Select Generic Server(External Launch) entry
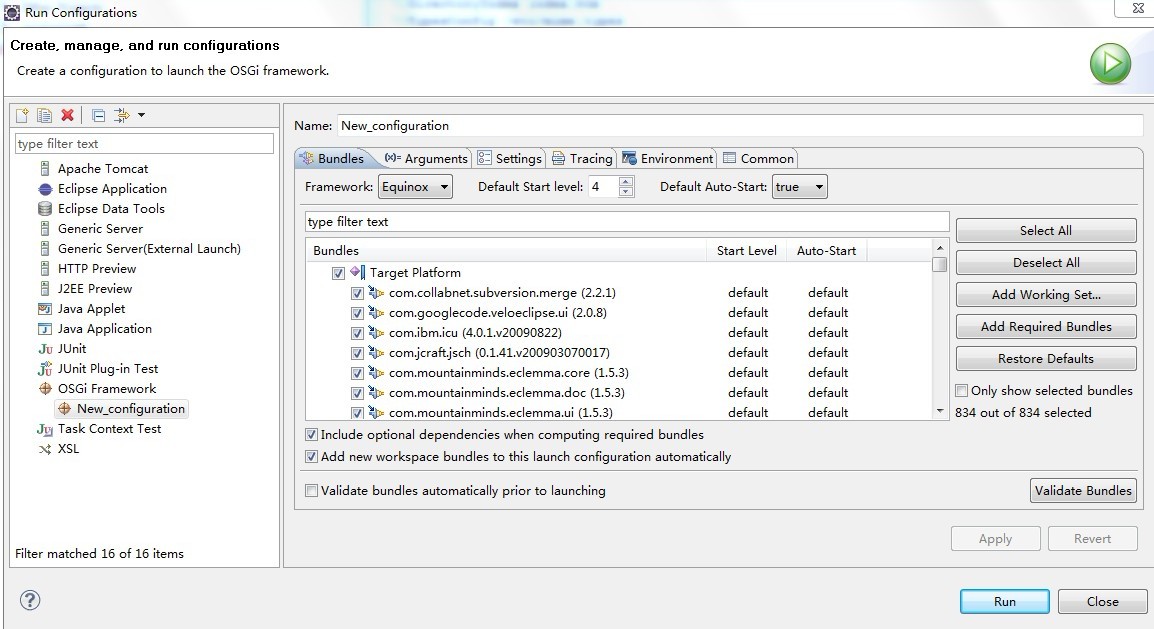Viewport: 1154px width, 629px height. point(149,249)
